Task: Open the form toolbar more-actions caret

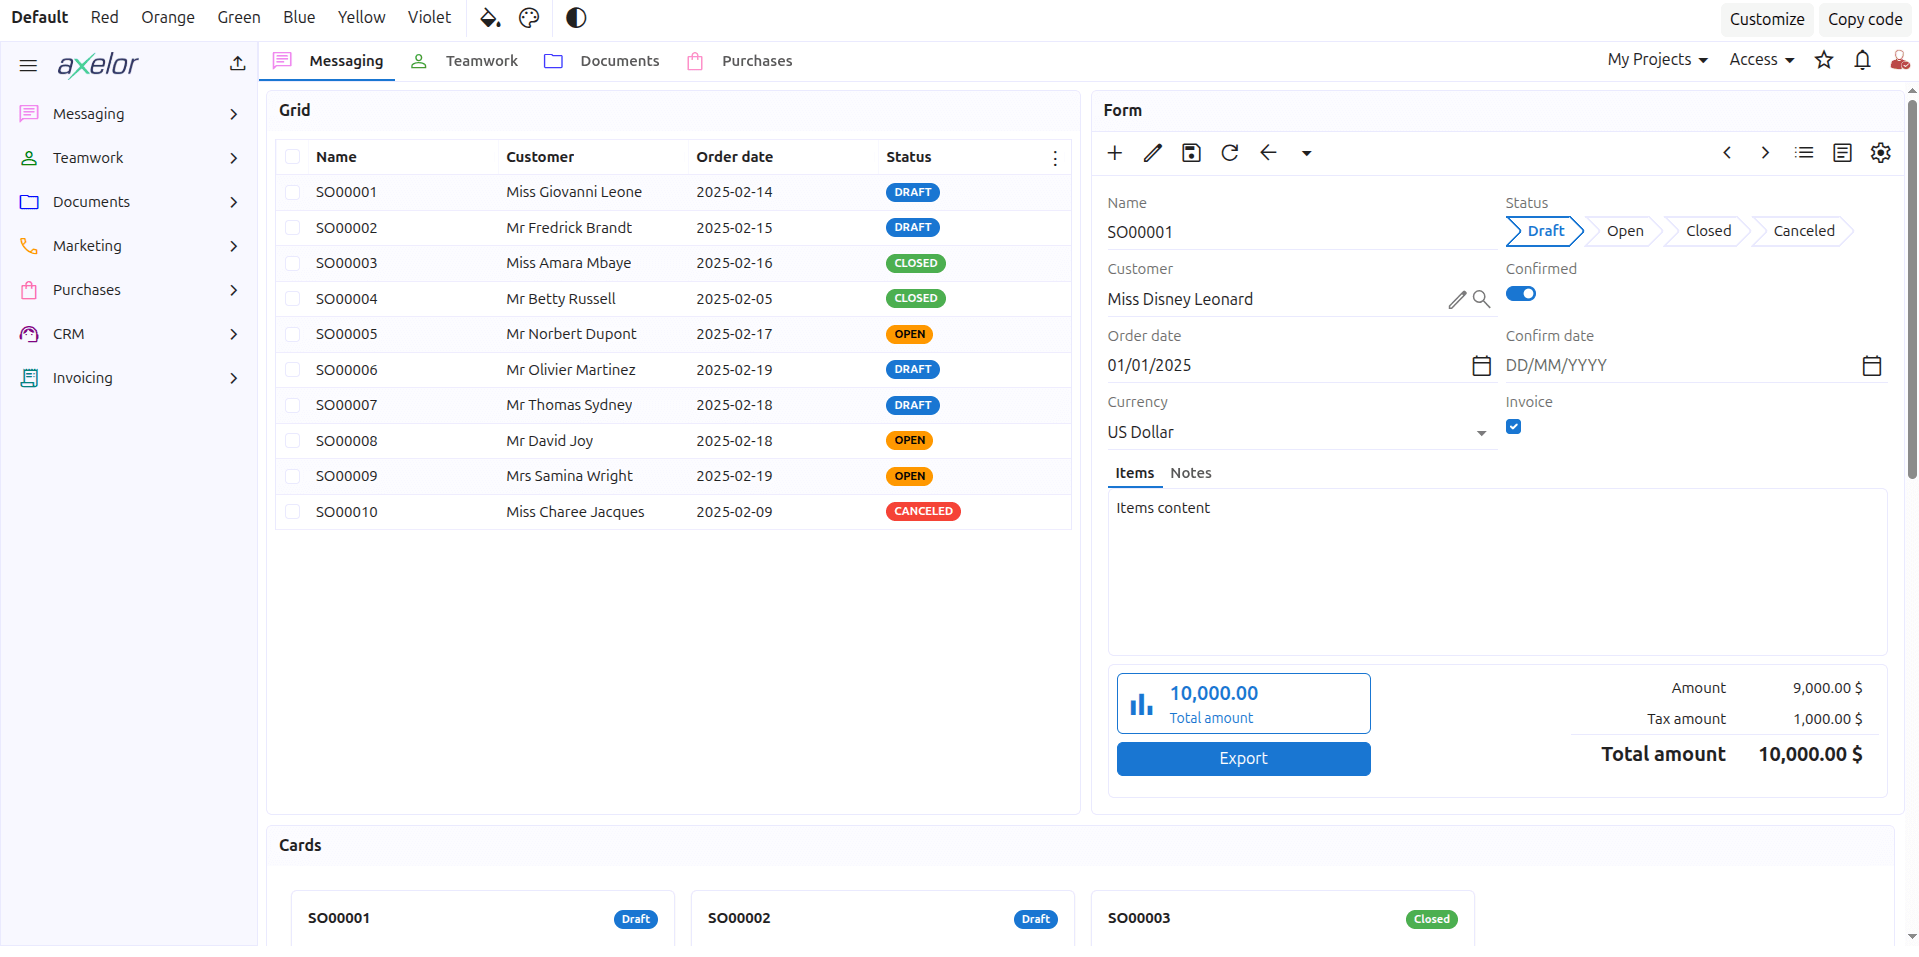Action: click(1306, 153)
